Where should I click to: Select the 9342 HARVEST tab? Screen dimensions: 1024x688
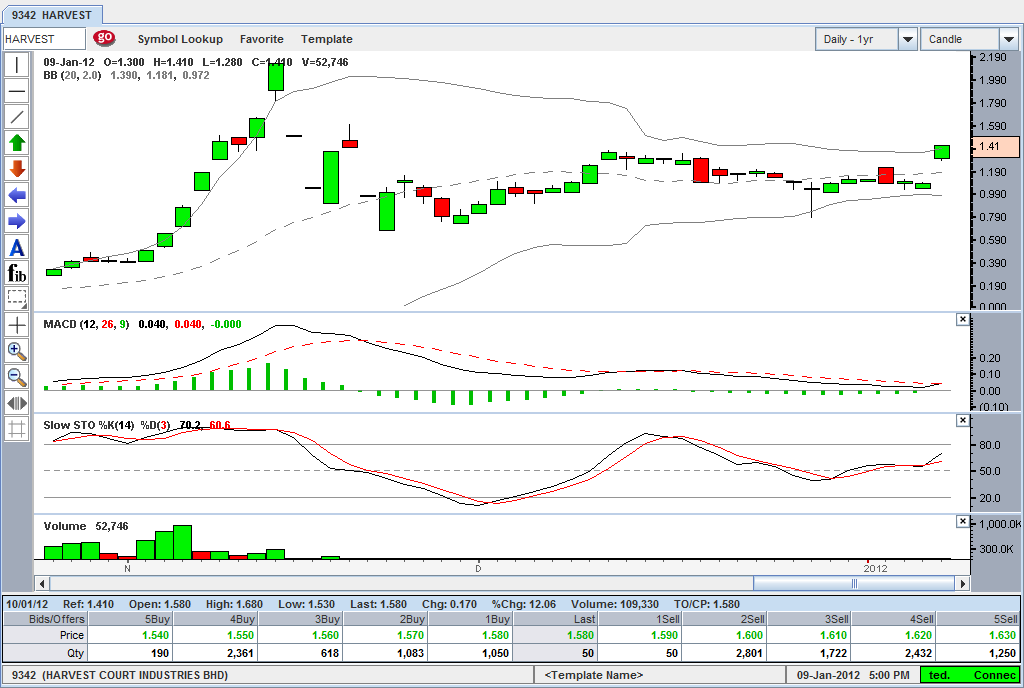[x=52, y=14]
